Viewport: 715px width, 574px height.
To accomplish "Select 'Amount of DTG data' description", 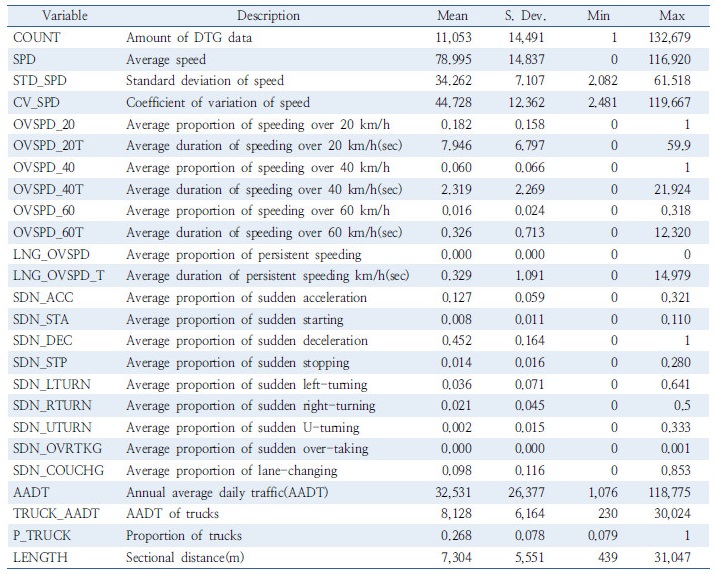I will pyautogui.click(x=189, y=38).
